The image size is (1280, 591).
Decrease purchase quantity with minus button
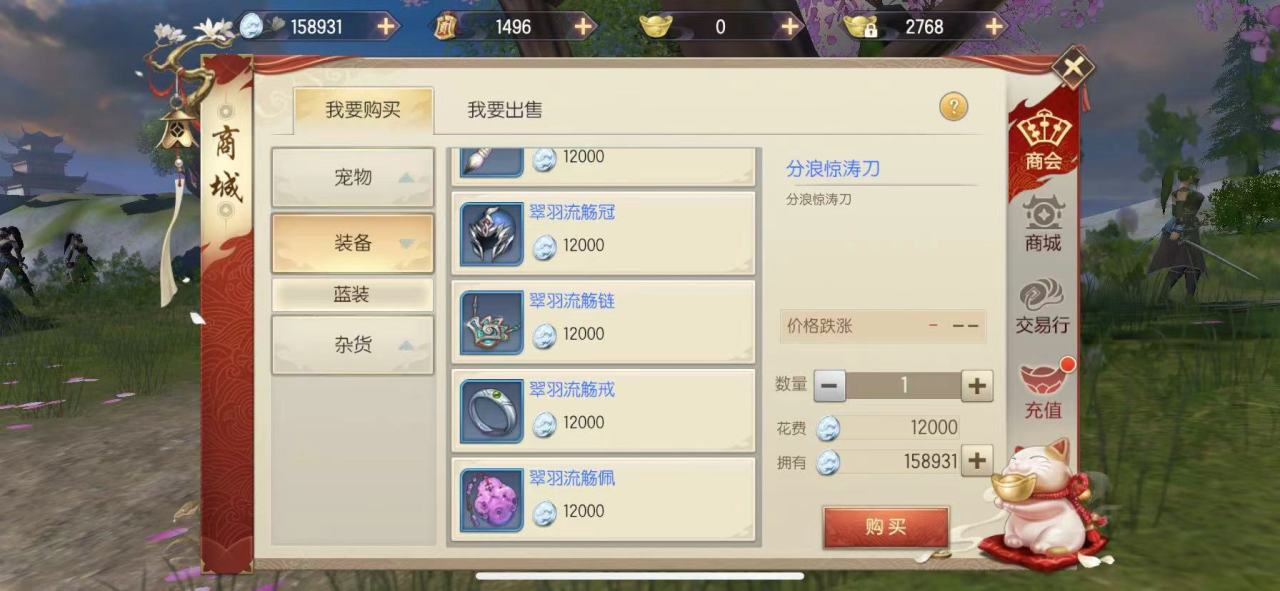[x=830, y=385]
